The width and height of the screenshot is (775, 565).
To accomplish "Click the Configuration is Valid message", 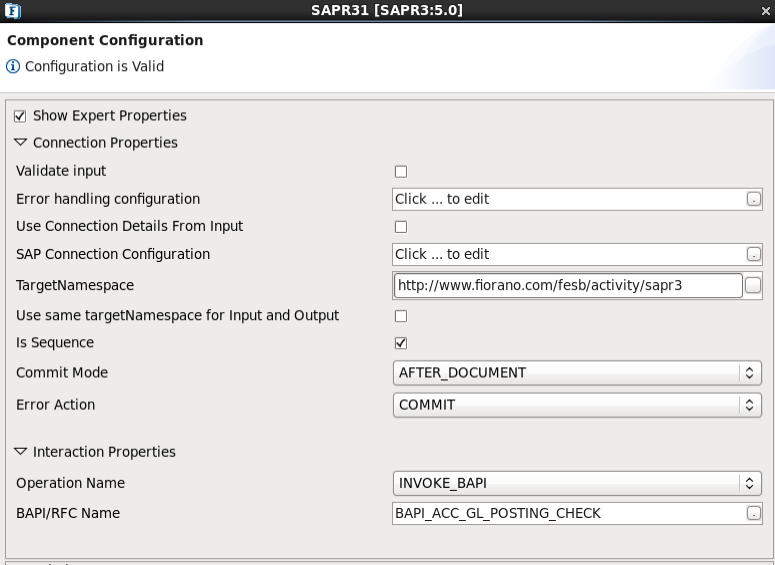I will (94, 66).
